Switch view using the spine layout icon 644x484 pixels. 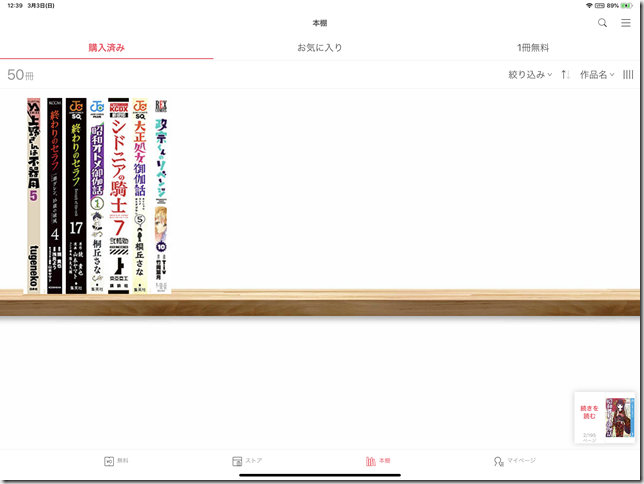[628, 74]
